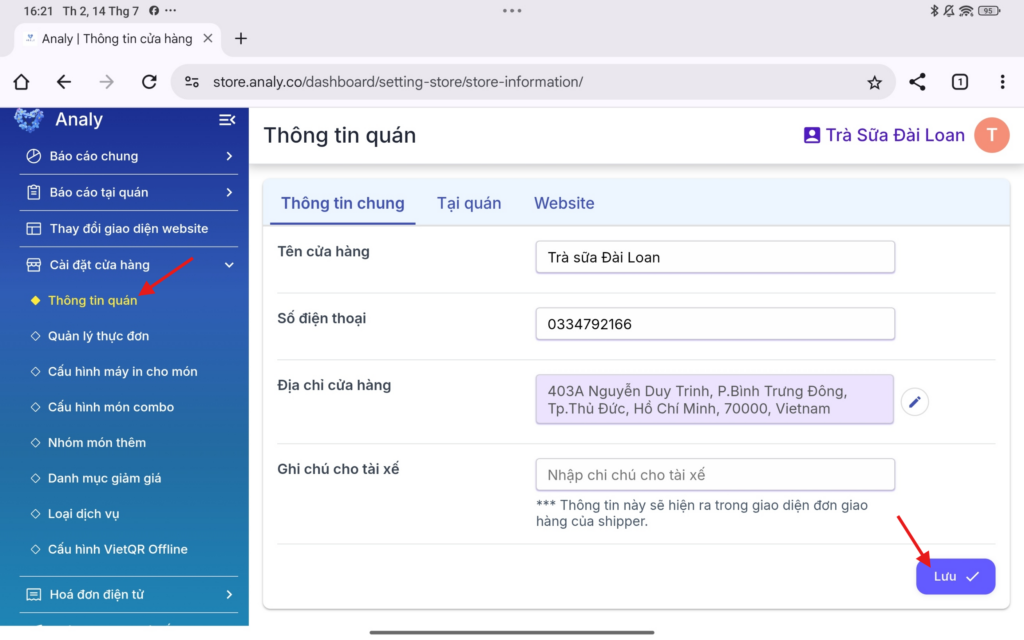
Task: Select Thông tin quán submenu
Action: (x=92, y=300)
